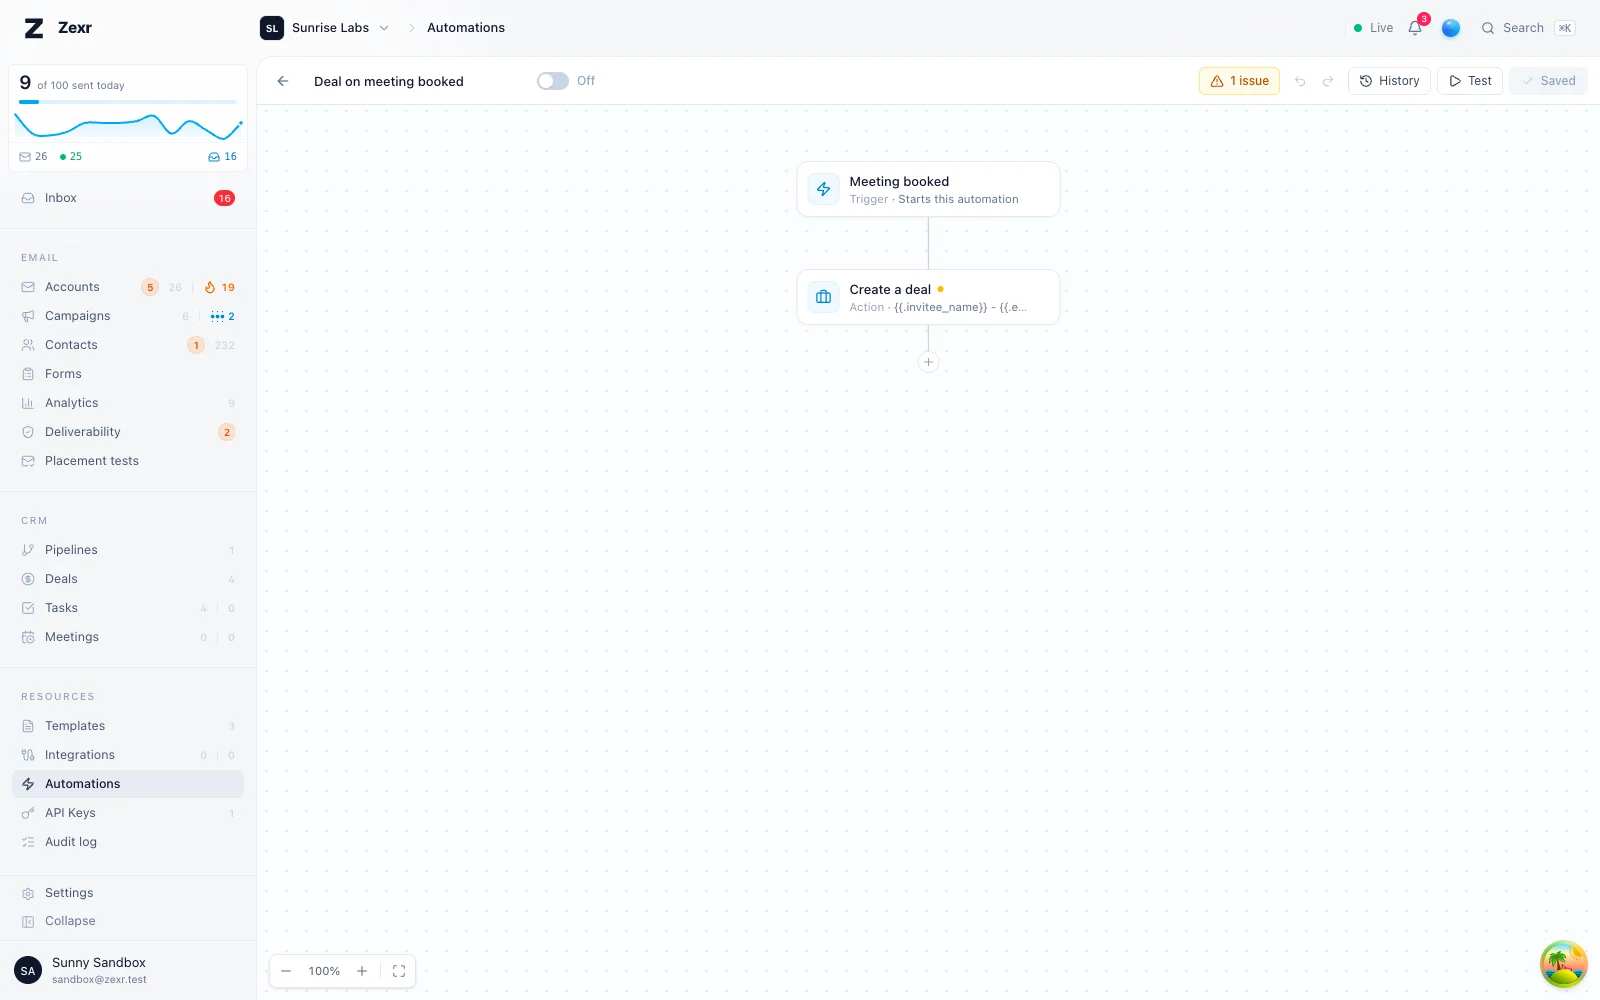The image size is (1600, 1000).
Task: Zoom out with the minus icon
Action: pyautogui.click(x=286, y=971)
